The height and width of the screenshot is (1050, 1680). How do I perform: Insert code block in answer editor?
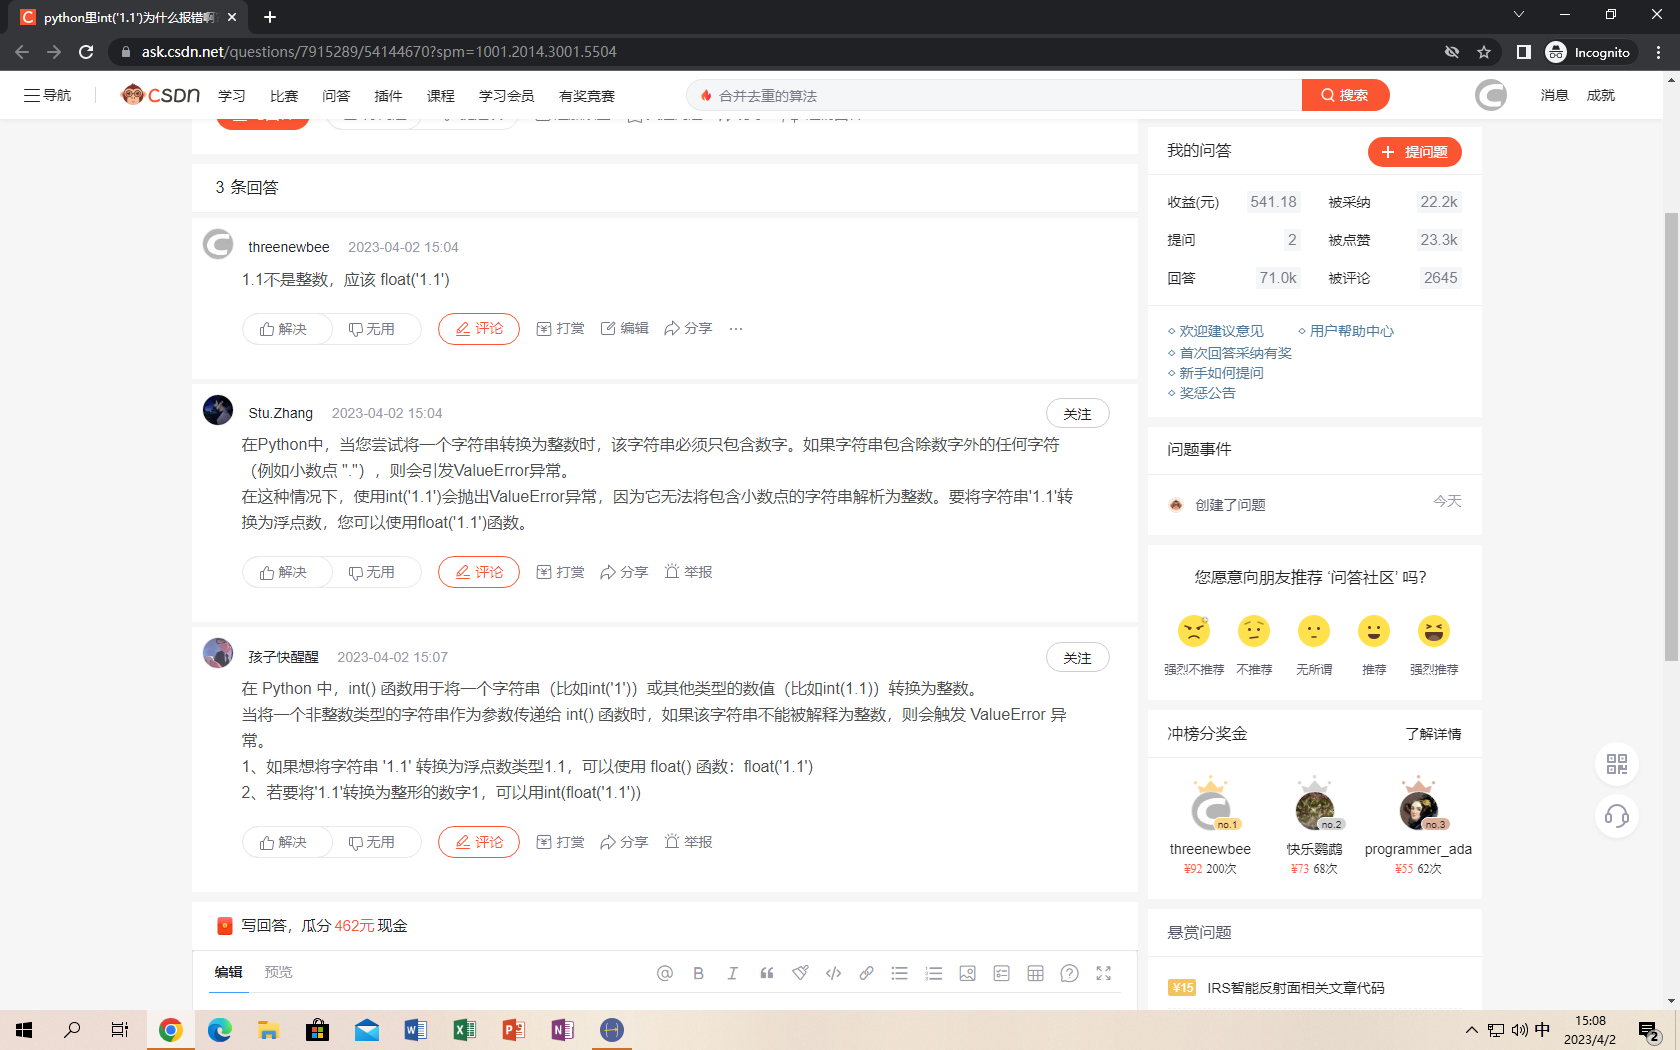click(833, 973)
